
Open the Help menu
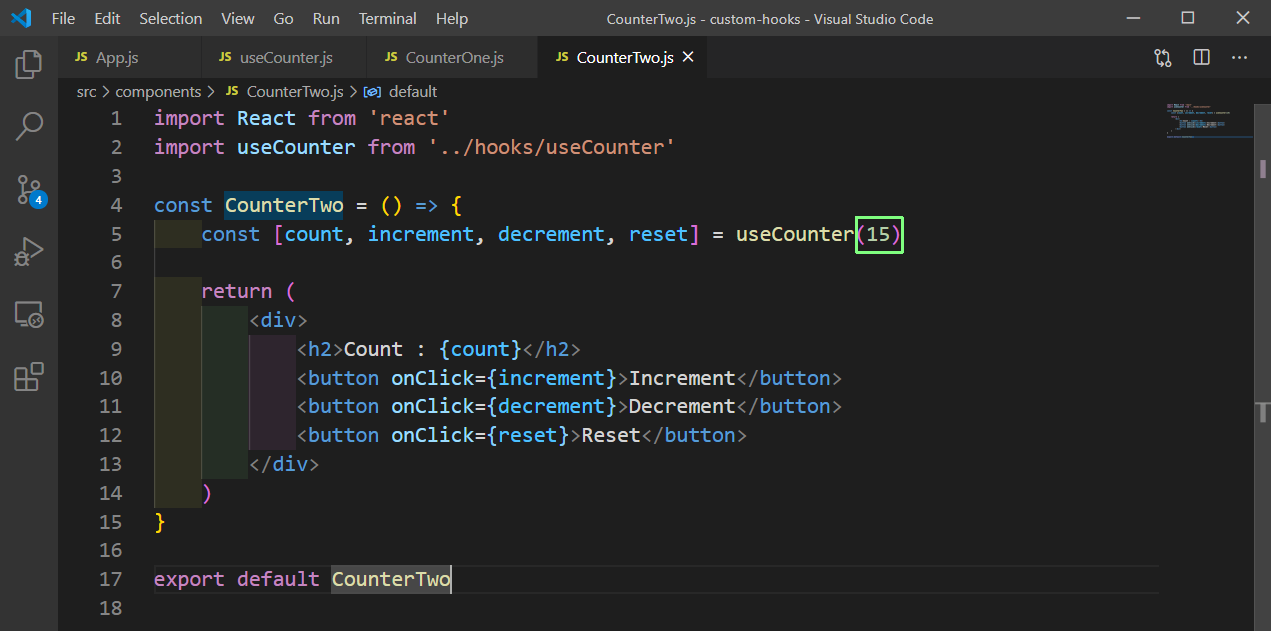coord(452,18)
